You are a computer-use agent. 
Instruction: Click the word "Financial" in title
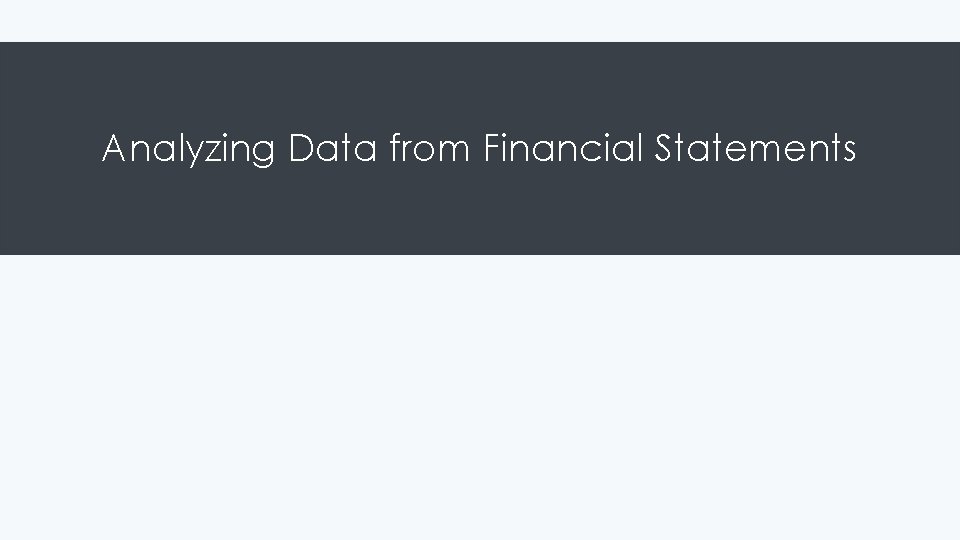(563, 149)
